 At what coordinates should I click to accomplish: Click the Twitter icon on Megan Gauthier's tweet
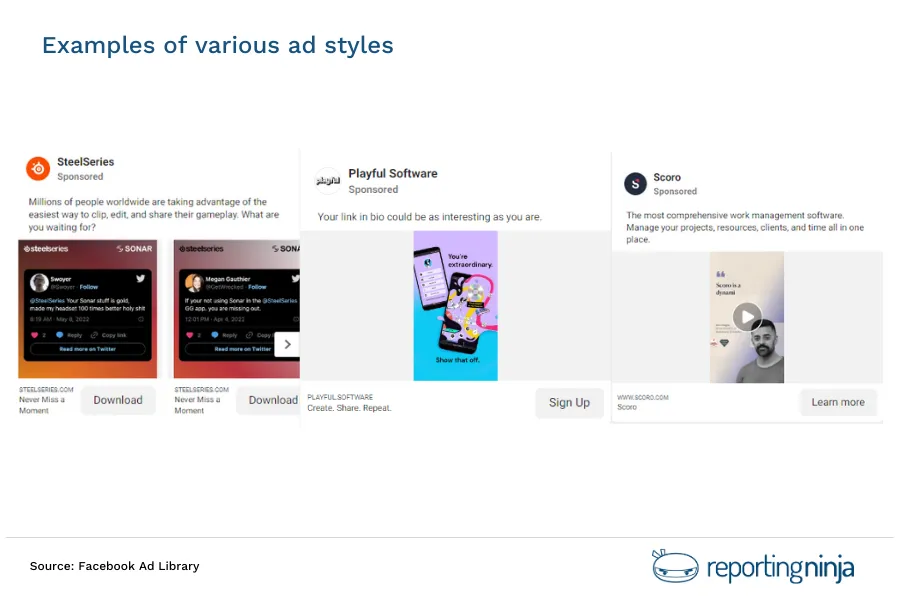pos(296,277)
